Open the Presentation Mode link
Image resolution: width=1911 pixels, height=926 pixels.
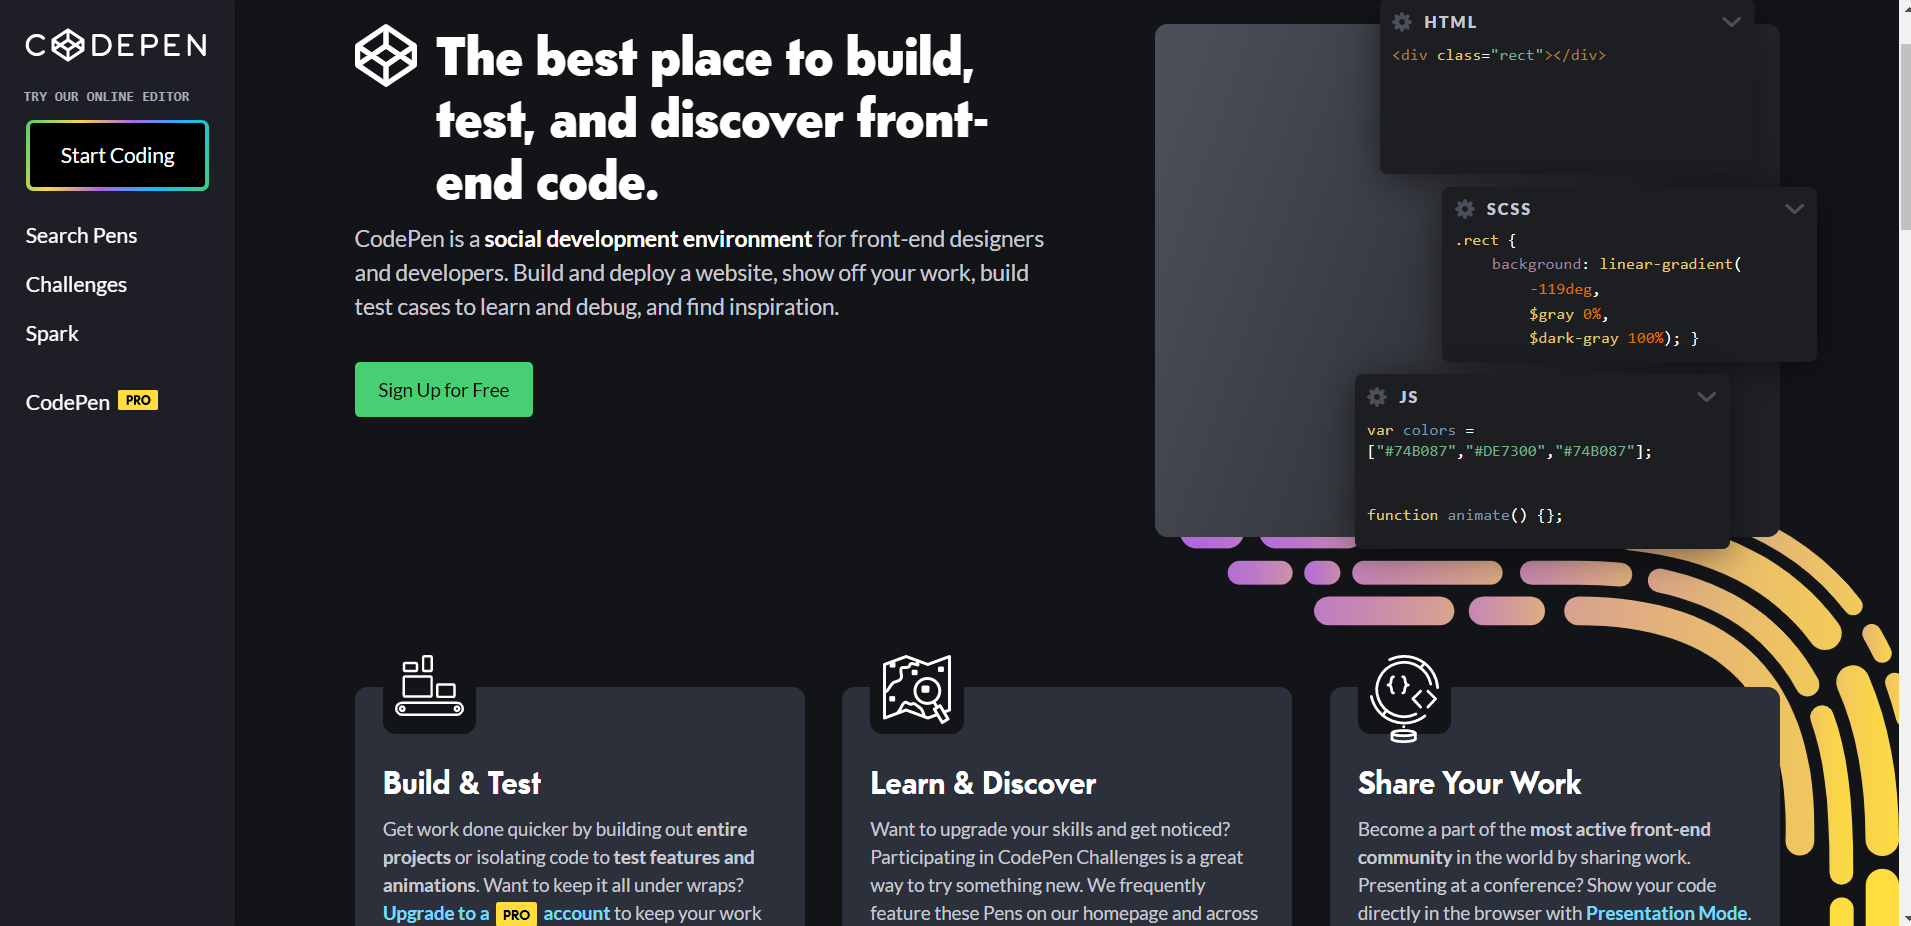[1666, 913]
